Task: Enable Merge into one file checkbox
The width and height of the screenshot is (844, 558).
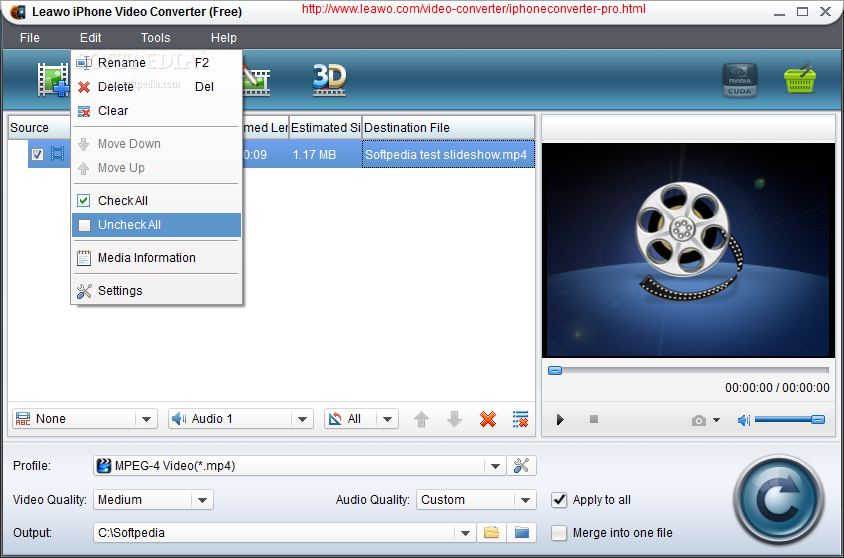Action: pyautogui.click(x=559, y=533)
